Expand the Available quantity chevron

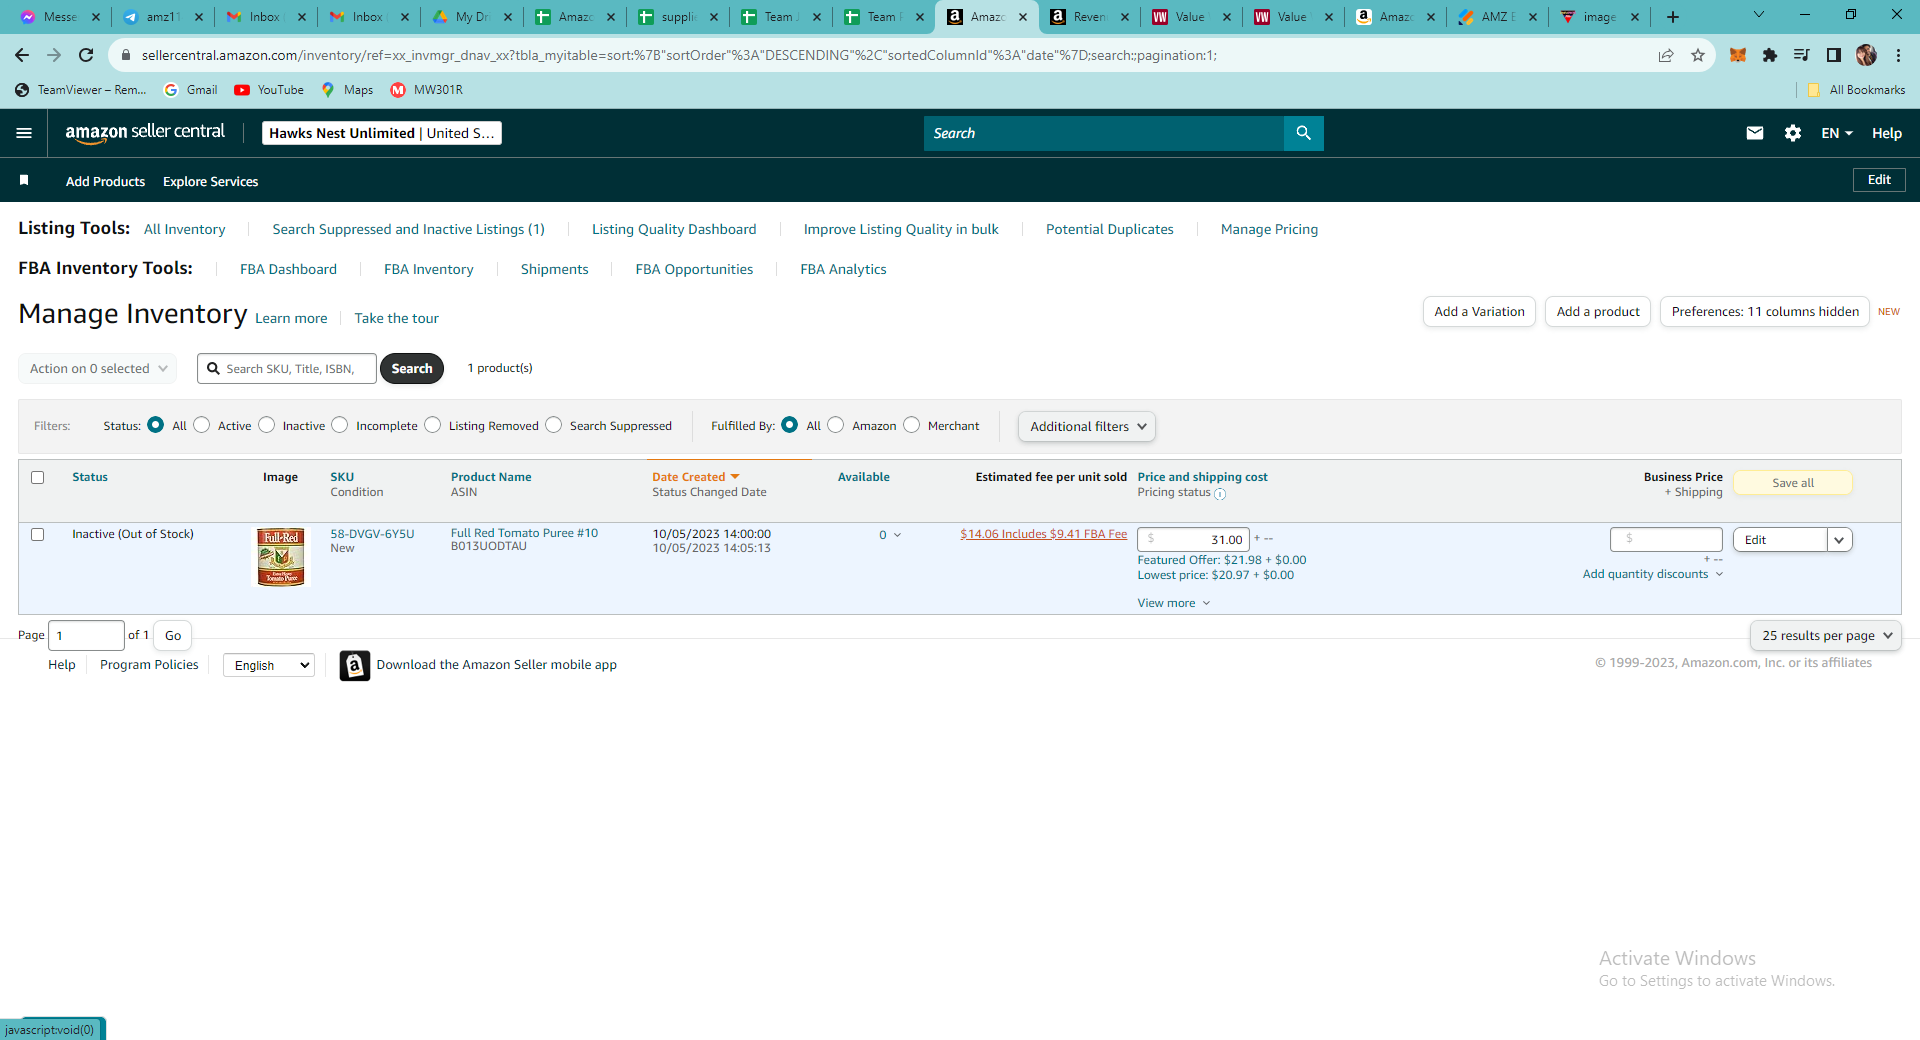pos(897,535)
